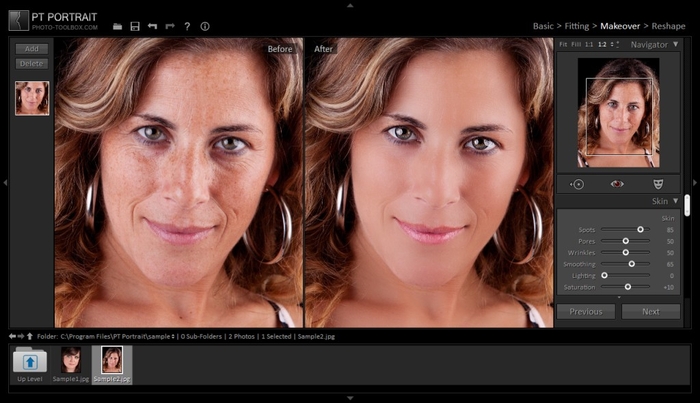
Task: Click the '0 Sub-Folders' status text
Action: (201, 337)
